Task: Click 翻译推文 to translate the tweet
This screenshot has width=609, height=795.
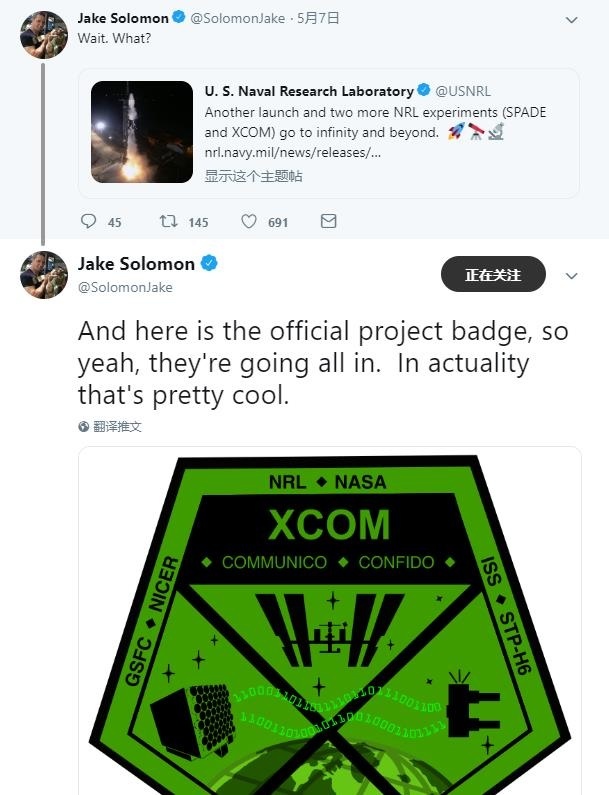Action: point(117,426)
